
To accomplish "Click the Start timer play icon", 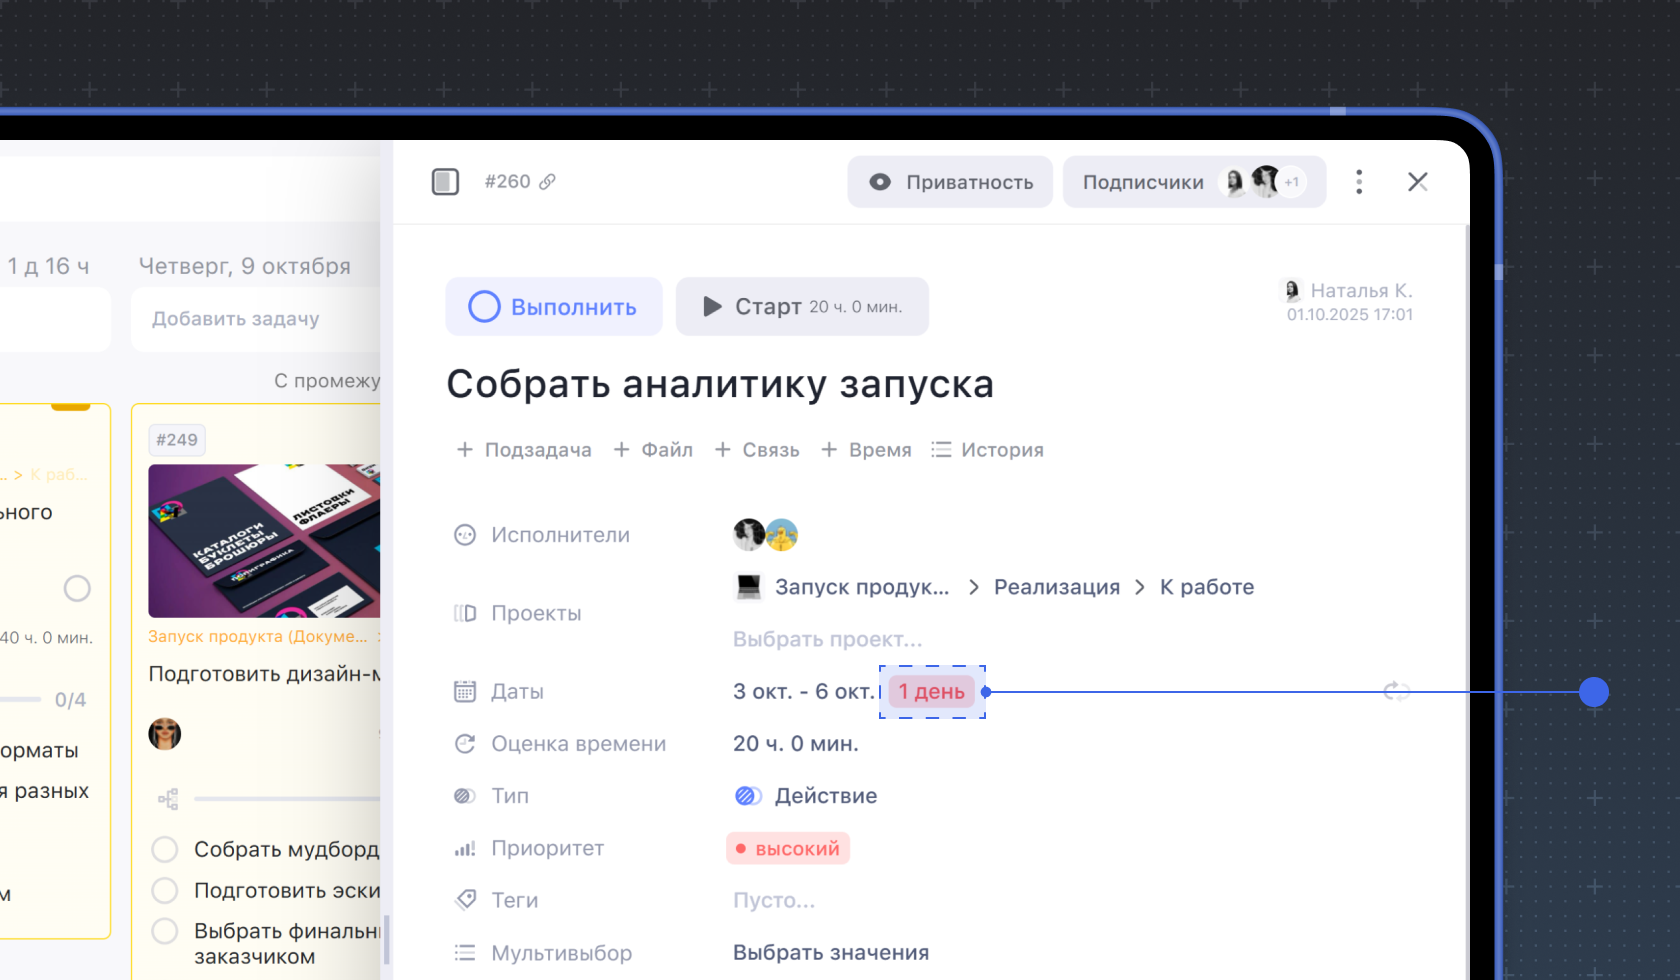I will point(712,307).
